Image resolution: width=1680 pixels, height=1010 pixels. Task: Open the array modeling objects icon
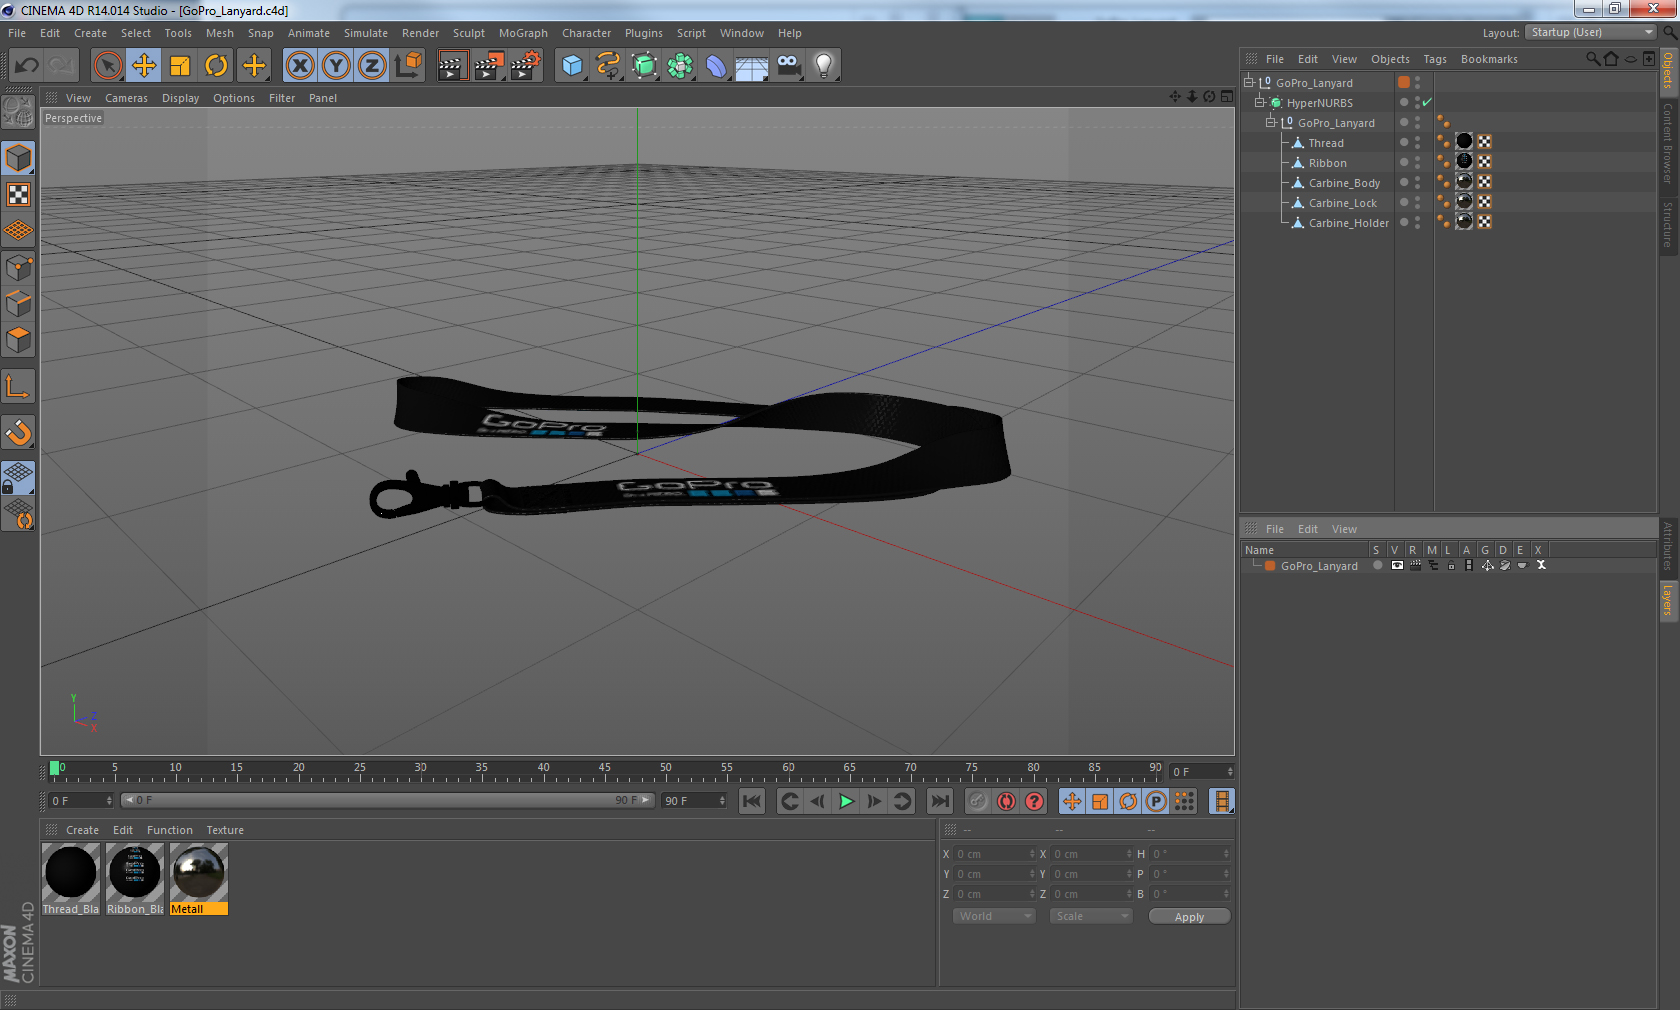coord(680,66)
